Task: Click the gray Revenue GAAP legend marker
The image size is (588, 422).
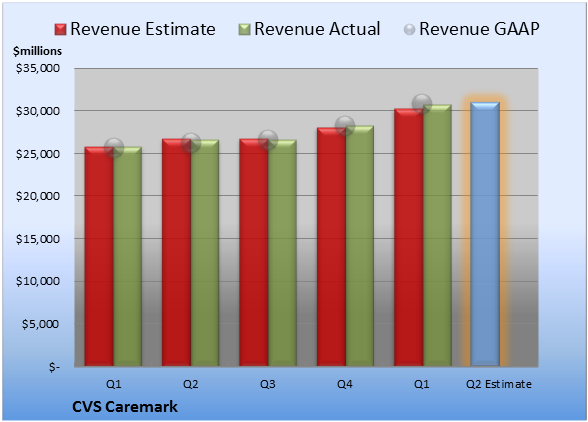Action: click(410, 30)
